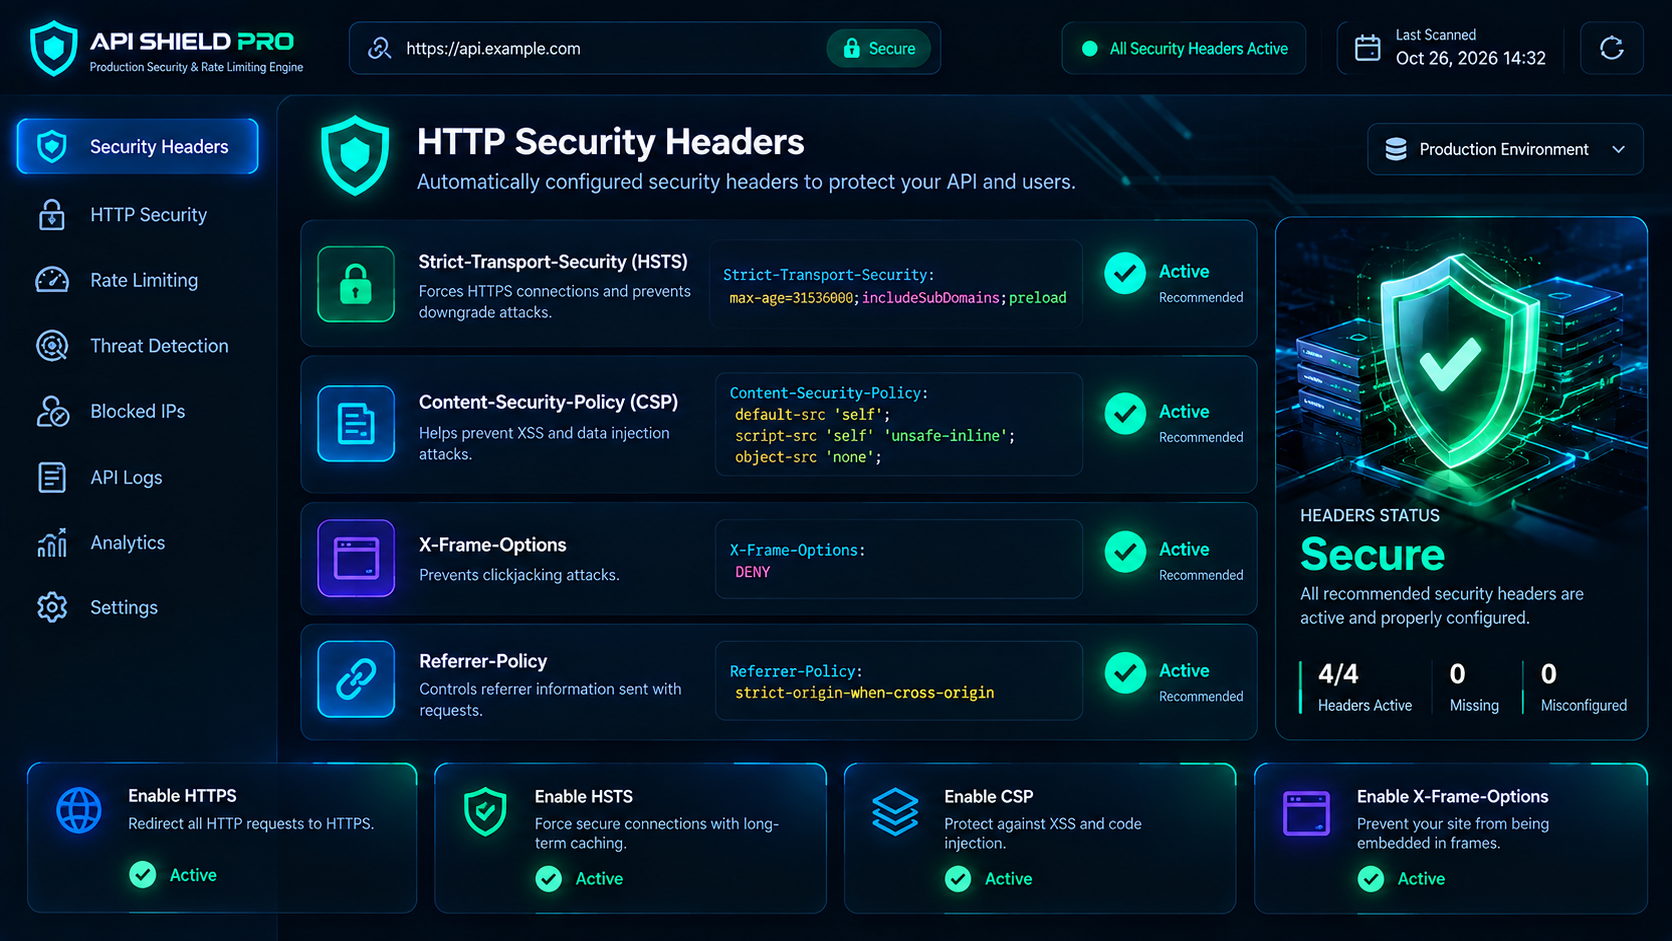Toggle Active check on Enable HTTPS card

tap(143, 875)
